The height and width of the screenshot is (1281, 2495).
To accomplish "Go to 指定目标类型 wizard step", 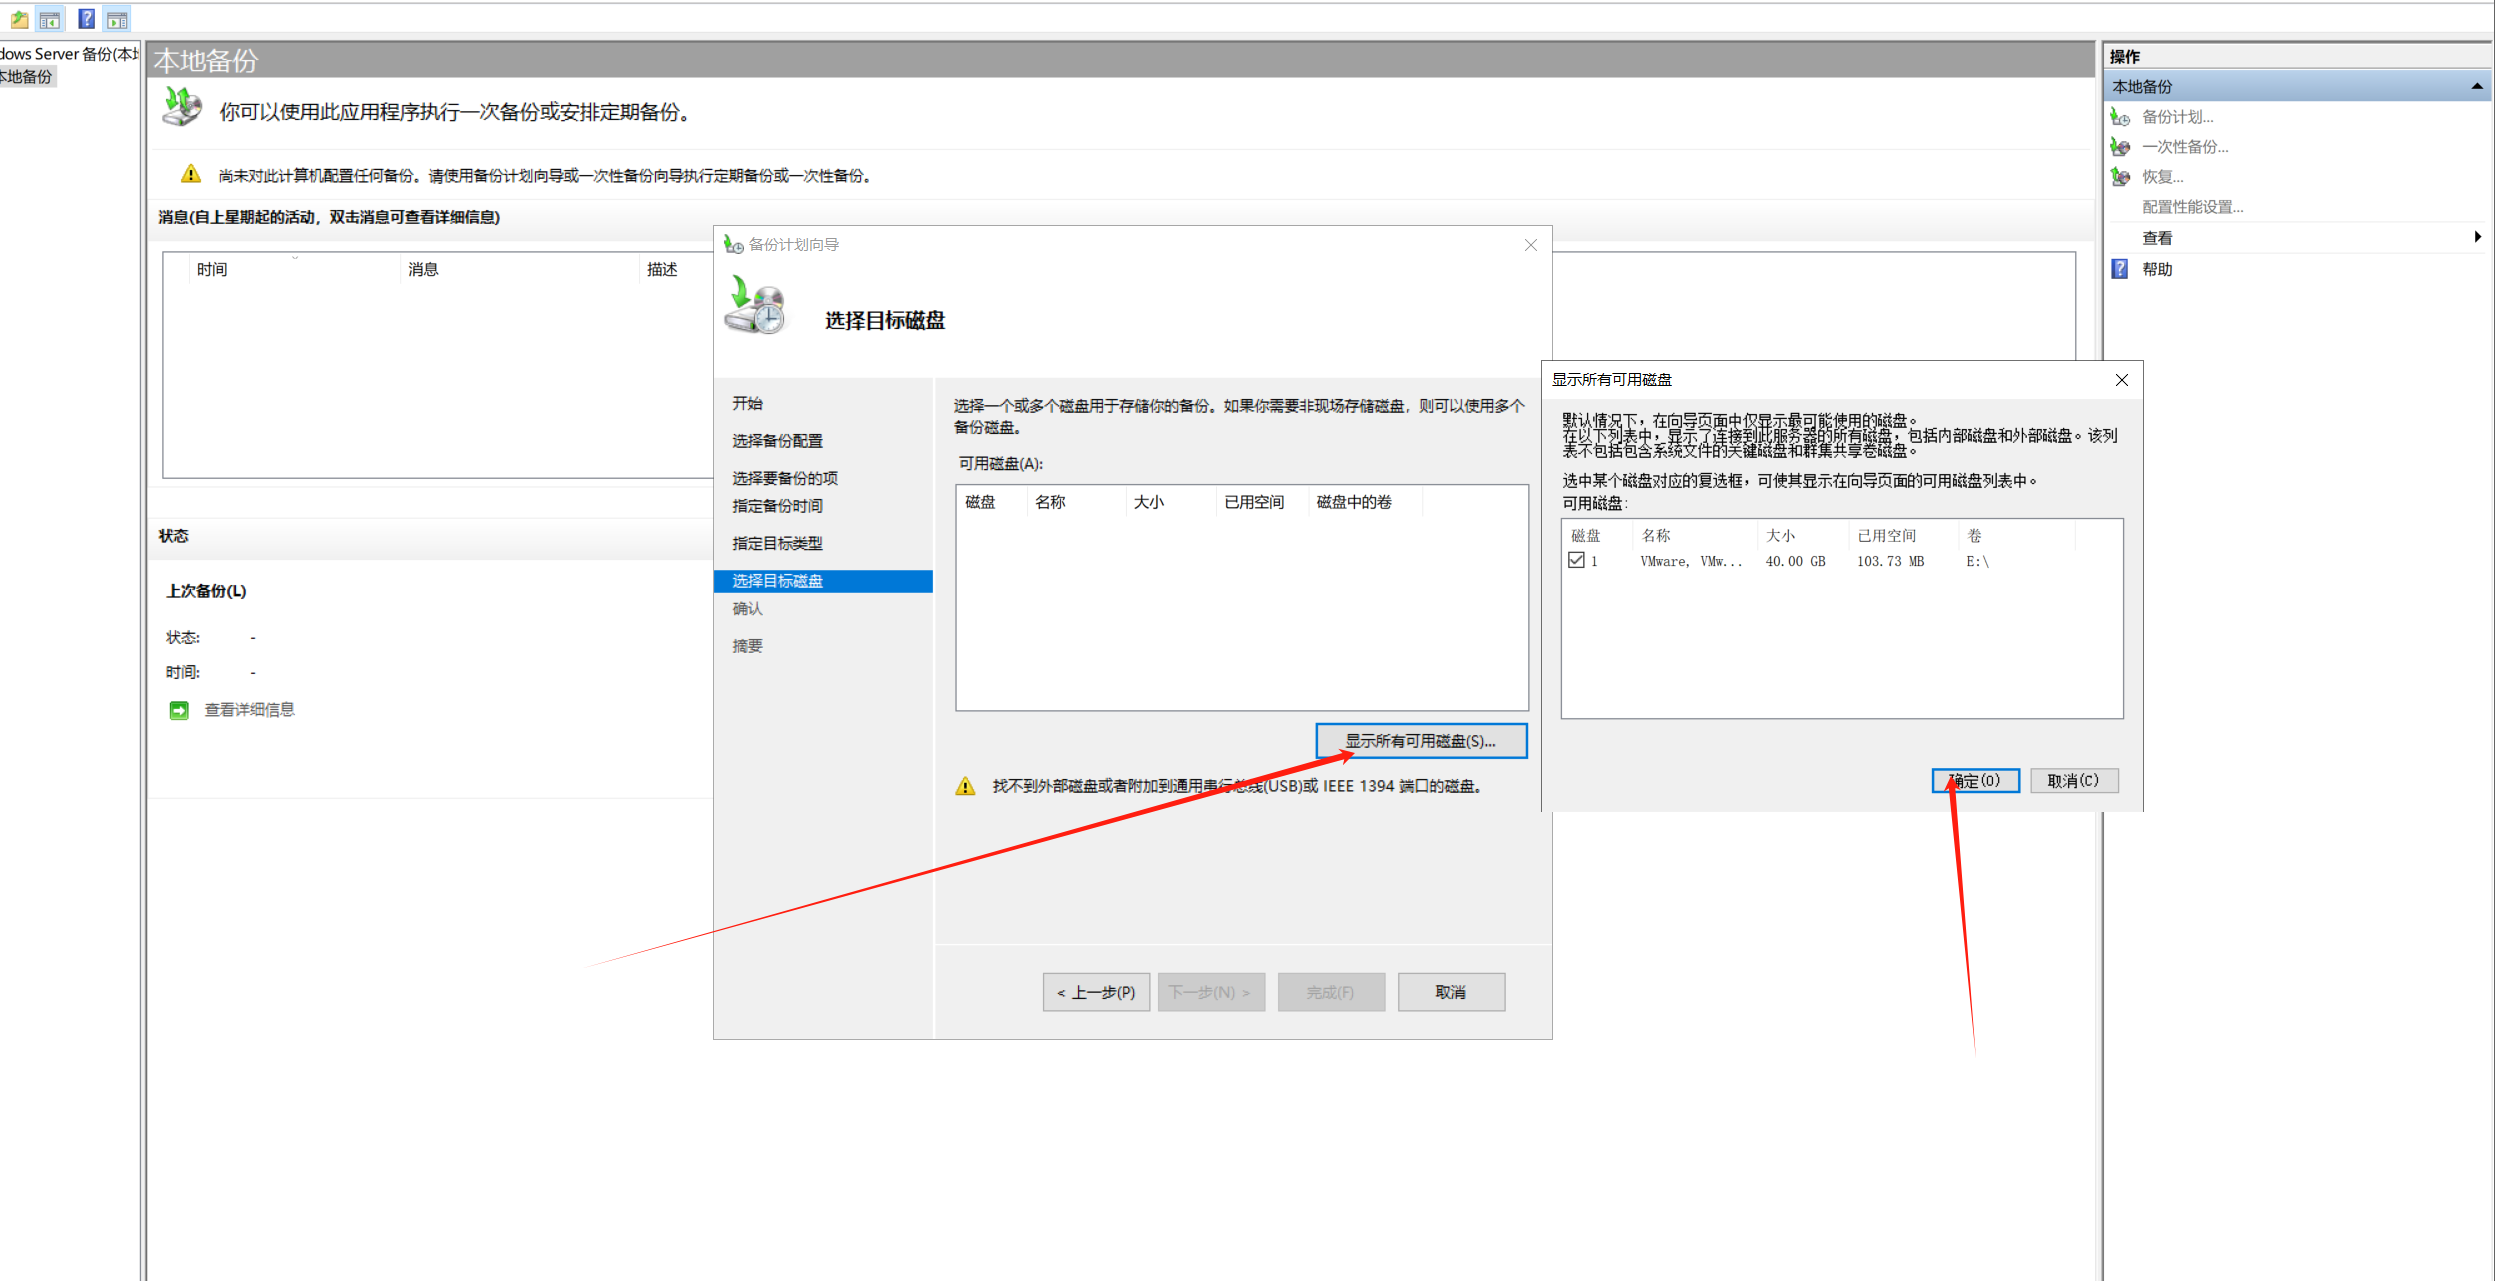I will 777,543.
